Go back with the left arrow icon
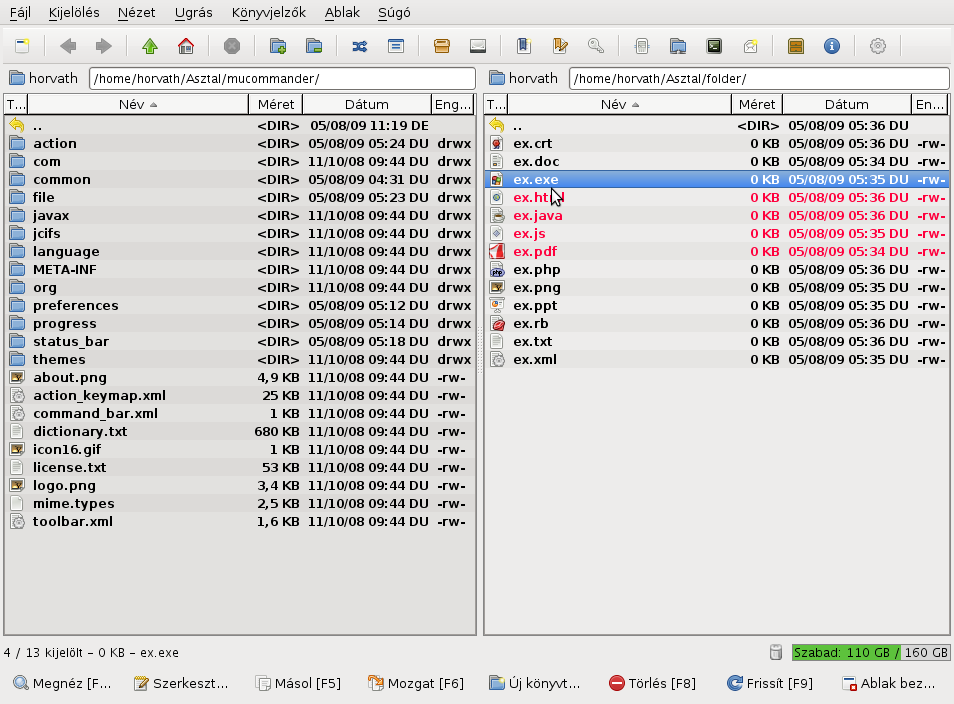The height and width of the screenshot is (704, 954). (68, 46)
